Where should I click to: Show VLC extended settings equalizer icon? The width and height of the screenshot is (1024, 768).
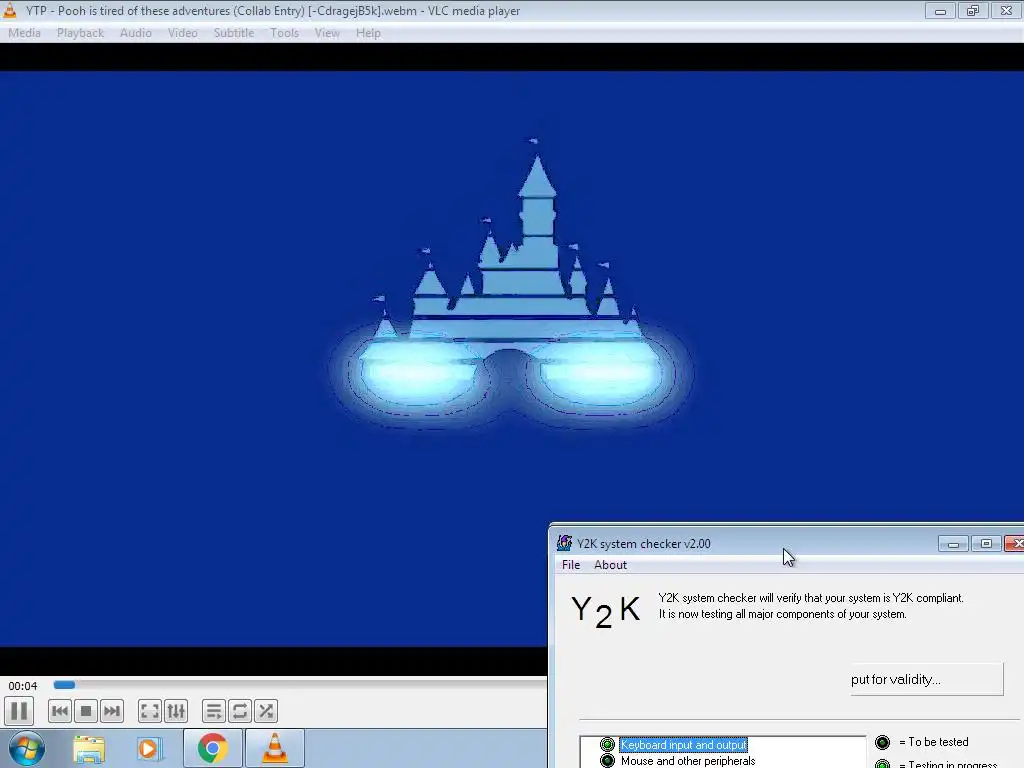[176, 711]
